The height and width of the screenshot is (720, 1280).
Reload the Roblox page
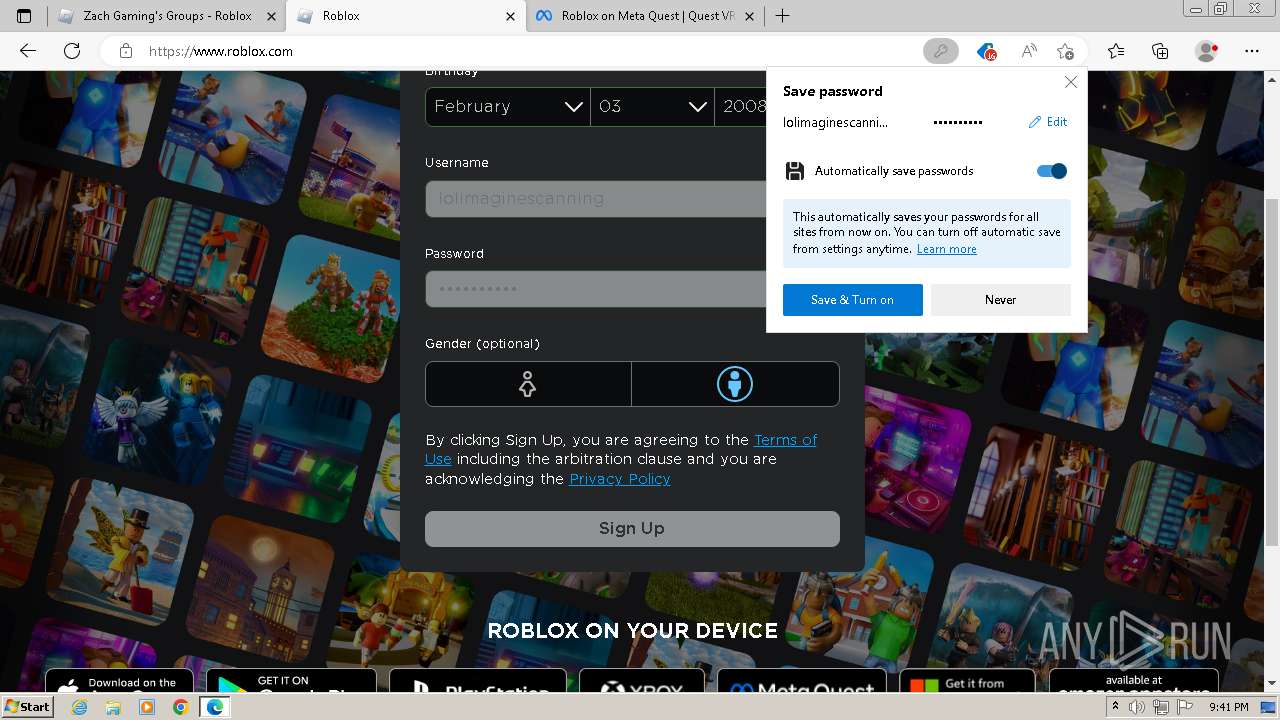(x=72, y=51)
